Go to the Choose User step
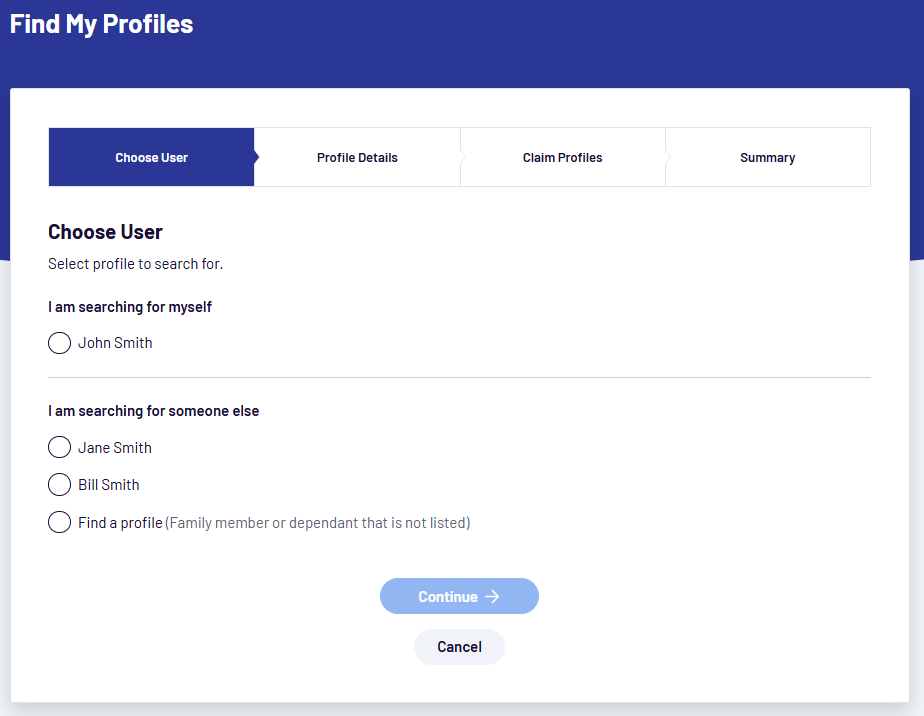Image resolution: width=924 pixels, height=716 pixels. [151, 158]
